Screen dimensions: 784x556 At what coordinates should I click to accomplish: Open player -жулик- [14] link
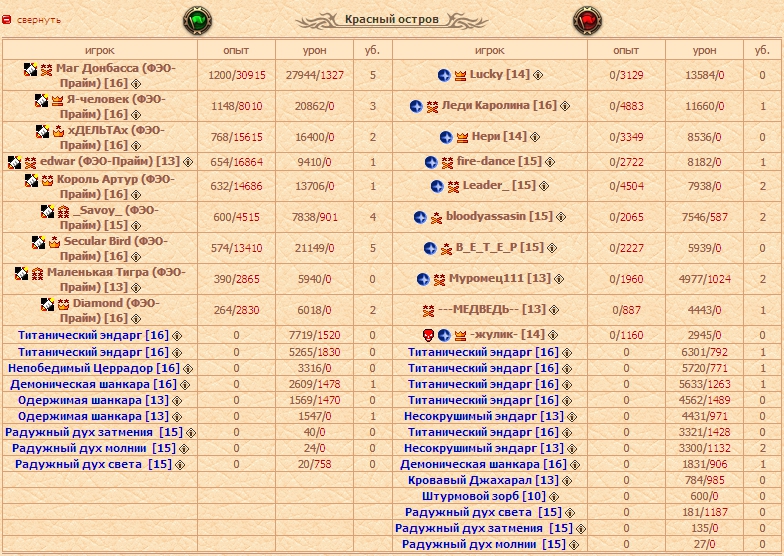507,334
